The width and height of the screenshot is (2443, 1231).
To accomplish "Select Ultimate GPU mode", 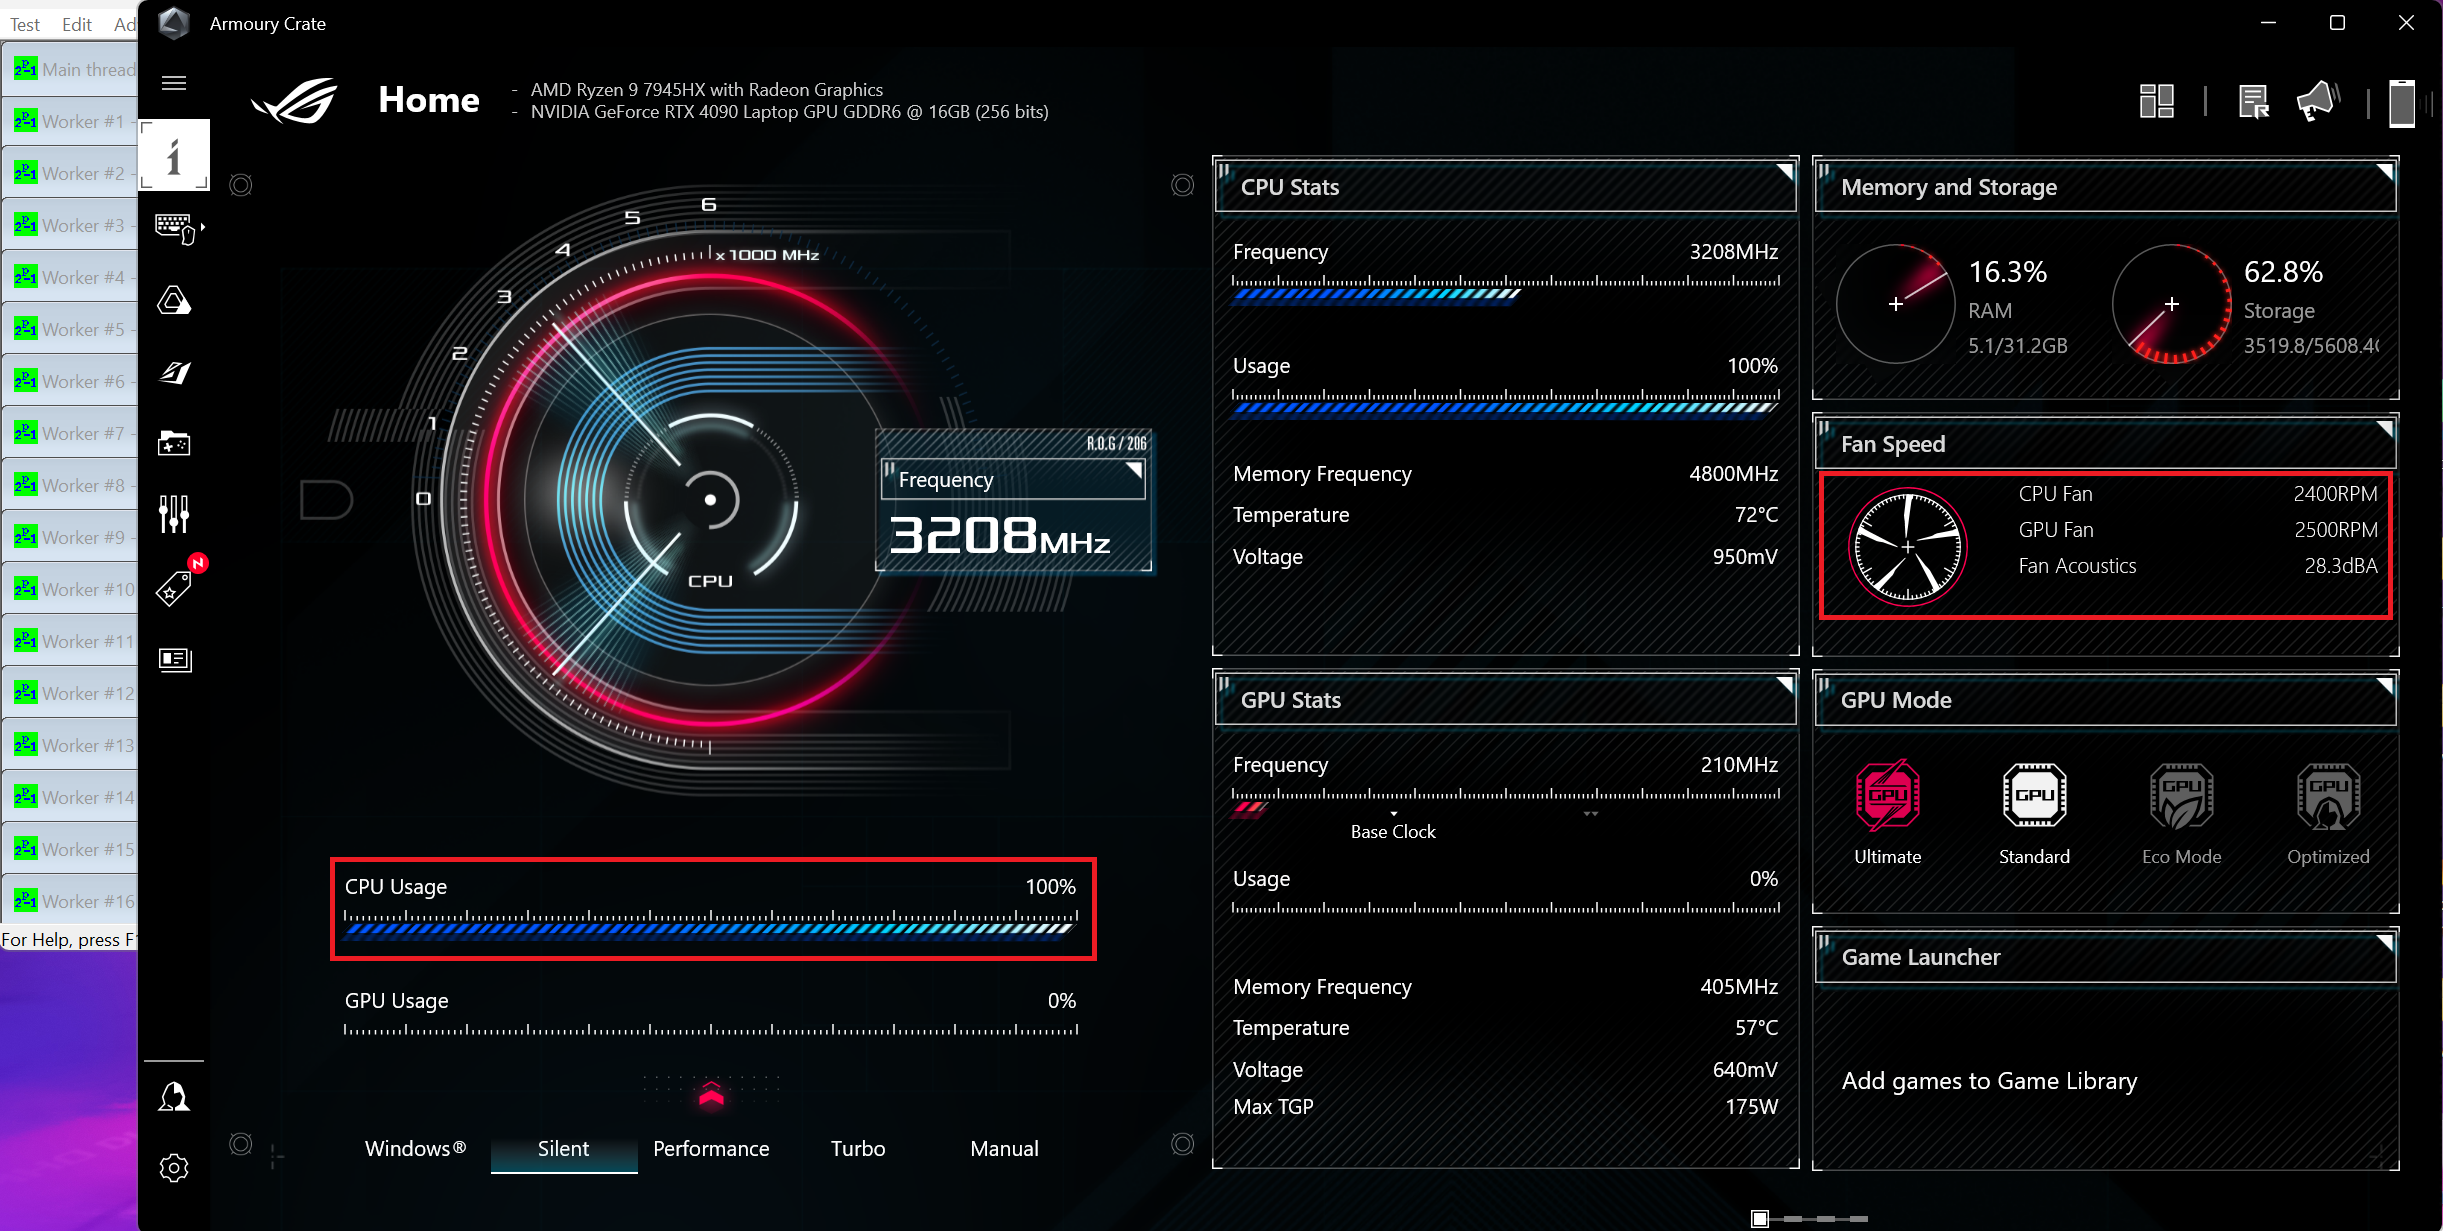I will [1887, 813].
